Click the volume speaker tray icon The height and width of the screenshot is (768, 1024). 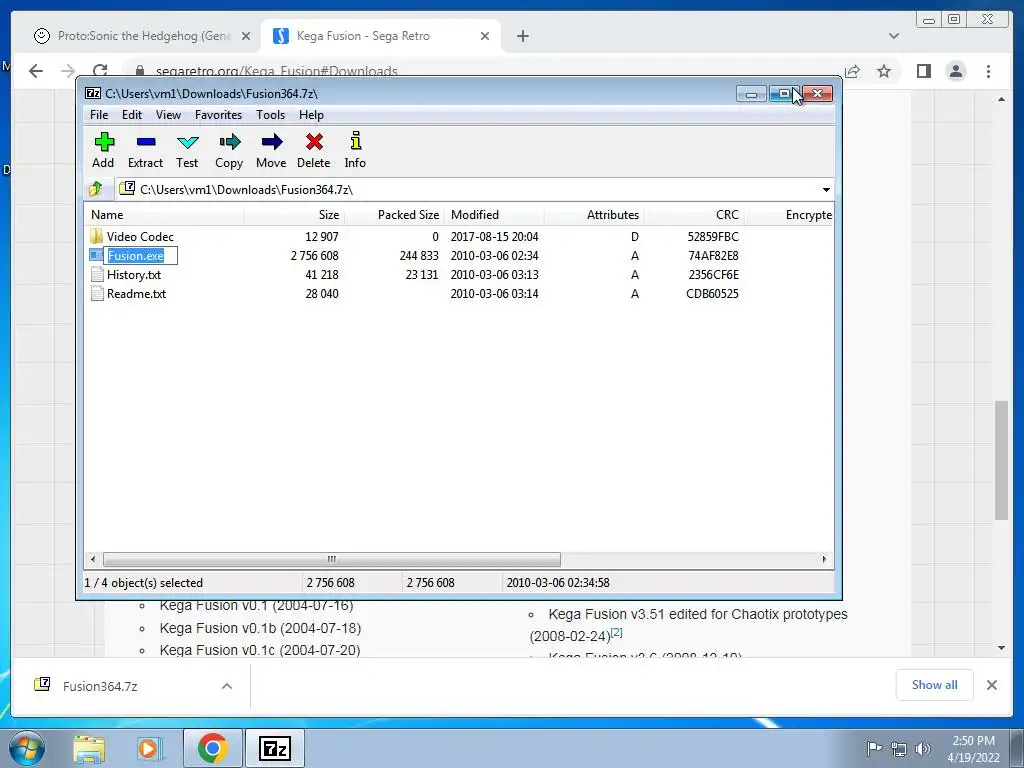point(923,748)
